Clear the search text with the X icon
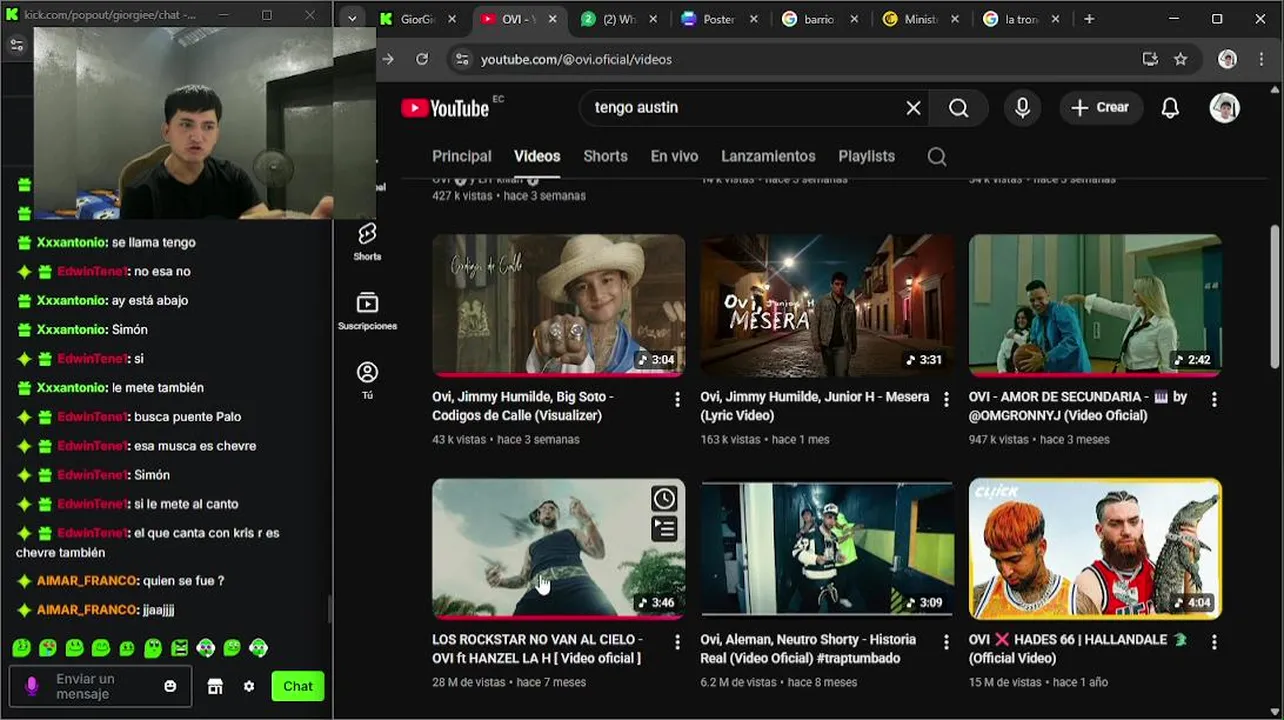The height and width of the screenshot is (720, 1284). [x=913, y=108]
